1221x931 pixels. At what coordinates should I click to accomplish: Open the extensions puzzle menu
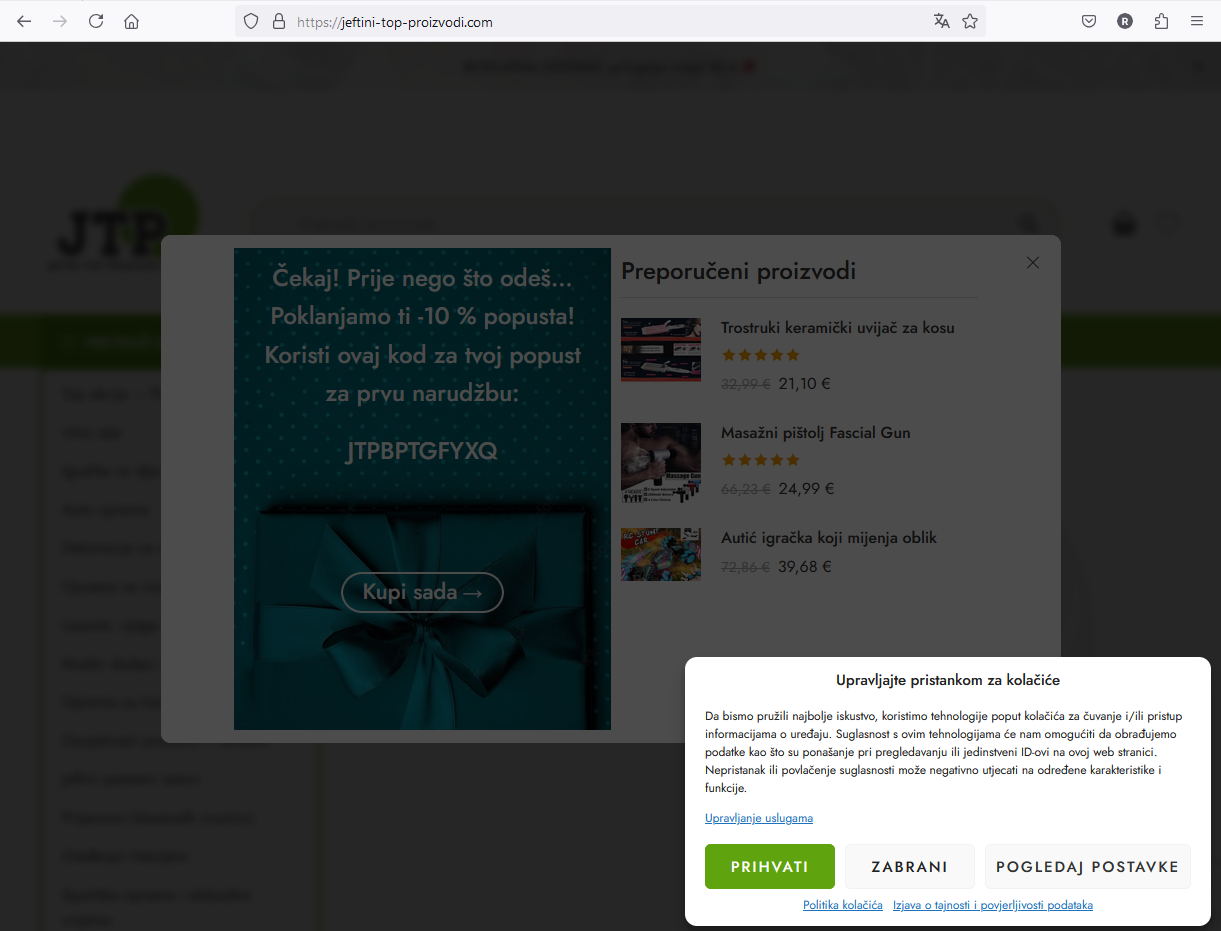point(1161,21)
